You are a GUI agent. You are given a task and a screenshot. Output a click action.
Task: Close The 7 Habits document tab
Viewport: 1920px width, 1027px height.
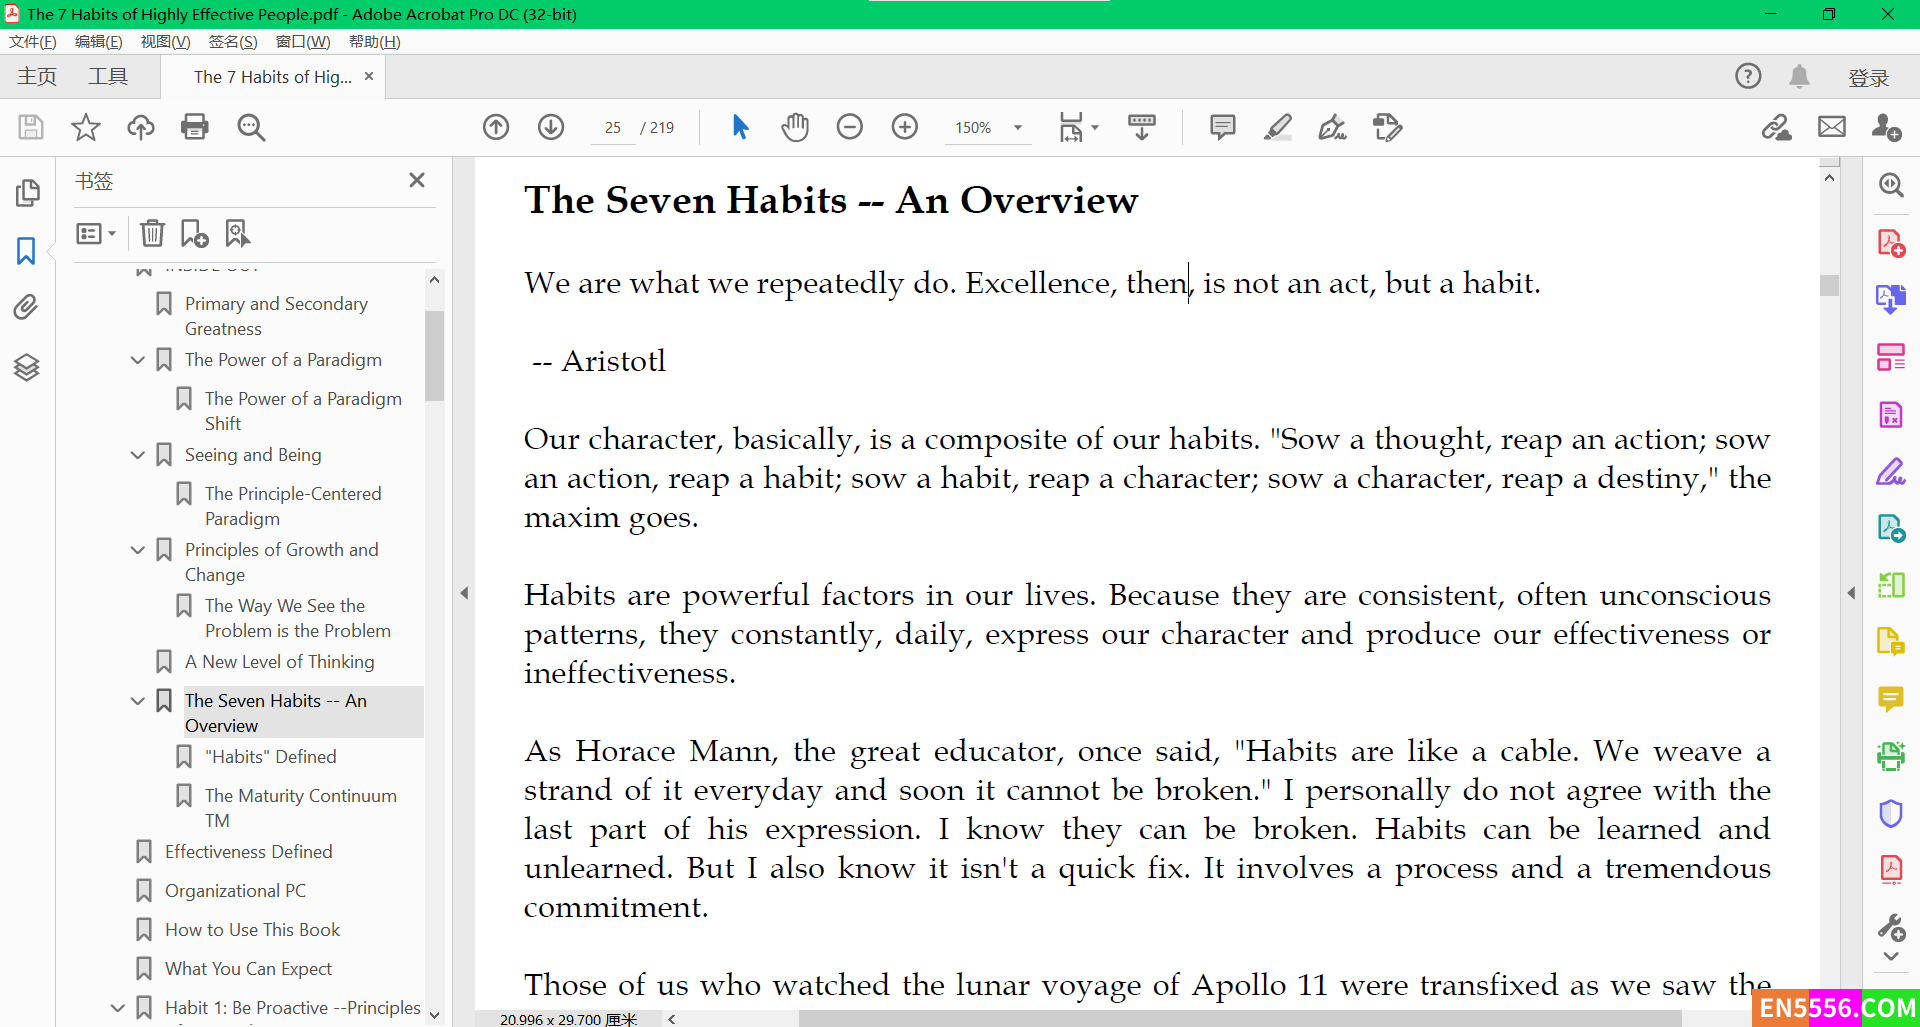coord(369,76)
